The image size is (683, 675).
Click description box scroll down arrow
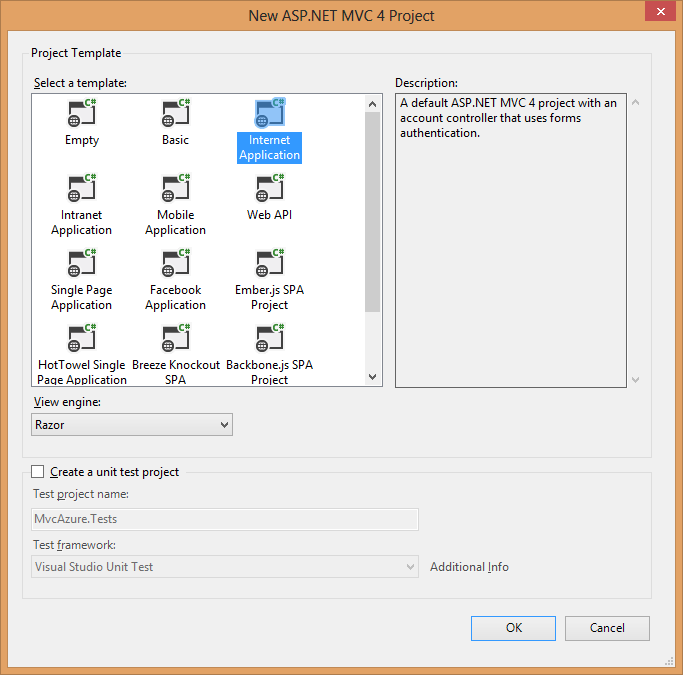click(636, 380)
